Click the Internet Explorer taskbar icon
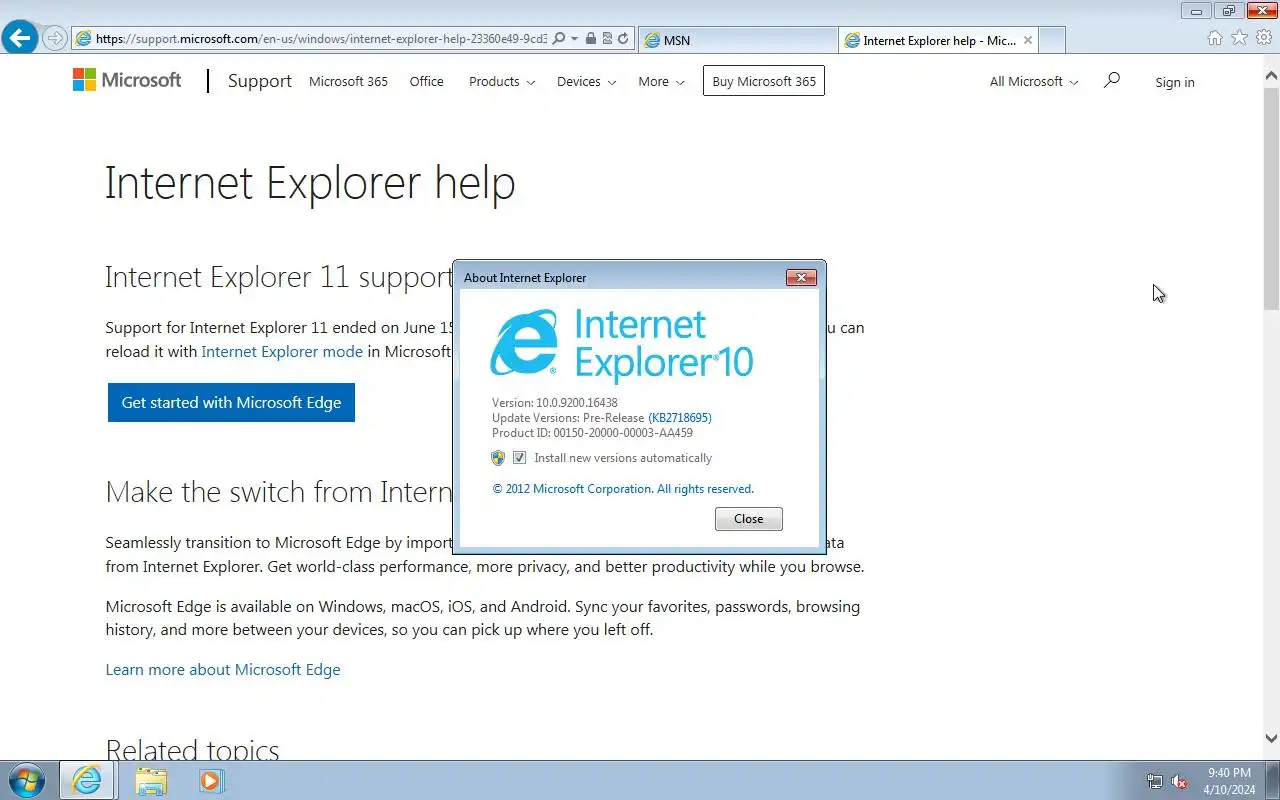The image size is (1280, 800). 87,780
